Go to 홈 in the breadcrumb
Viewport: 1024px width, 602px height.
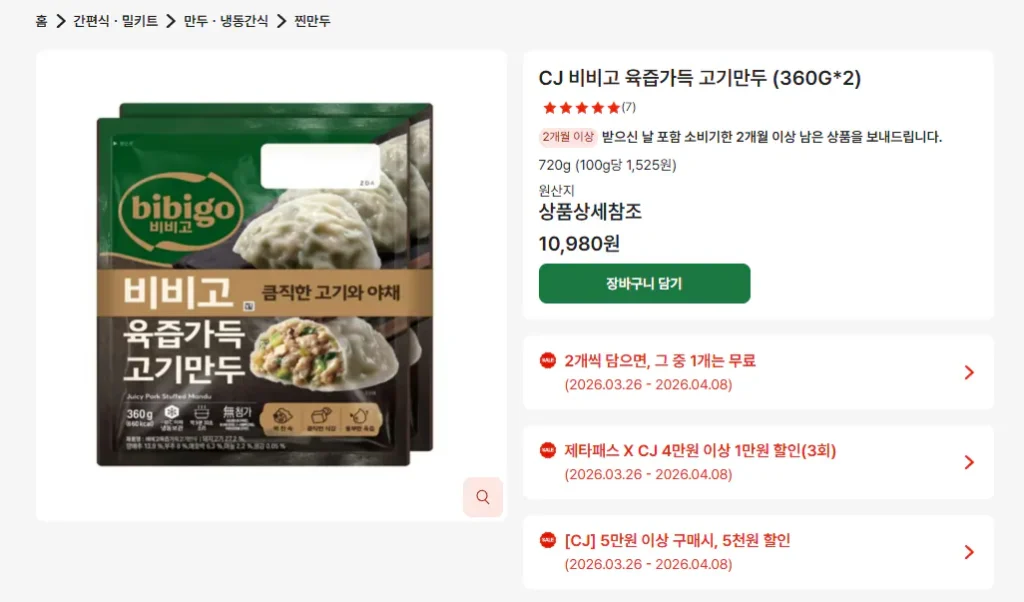(x=41, y=21)
